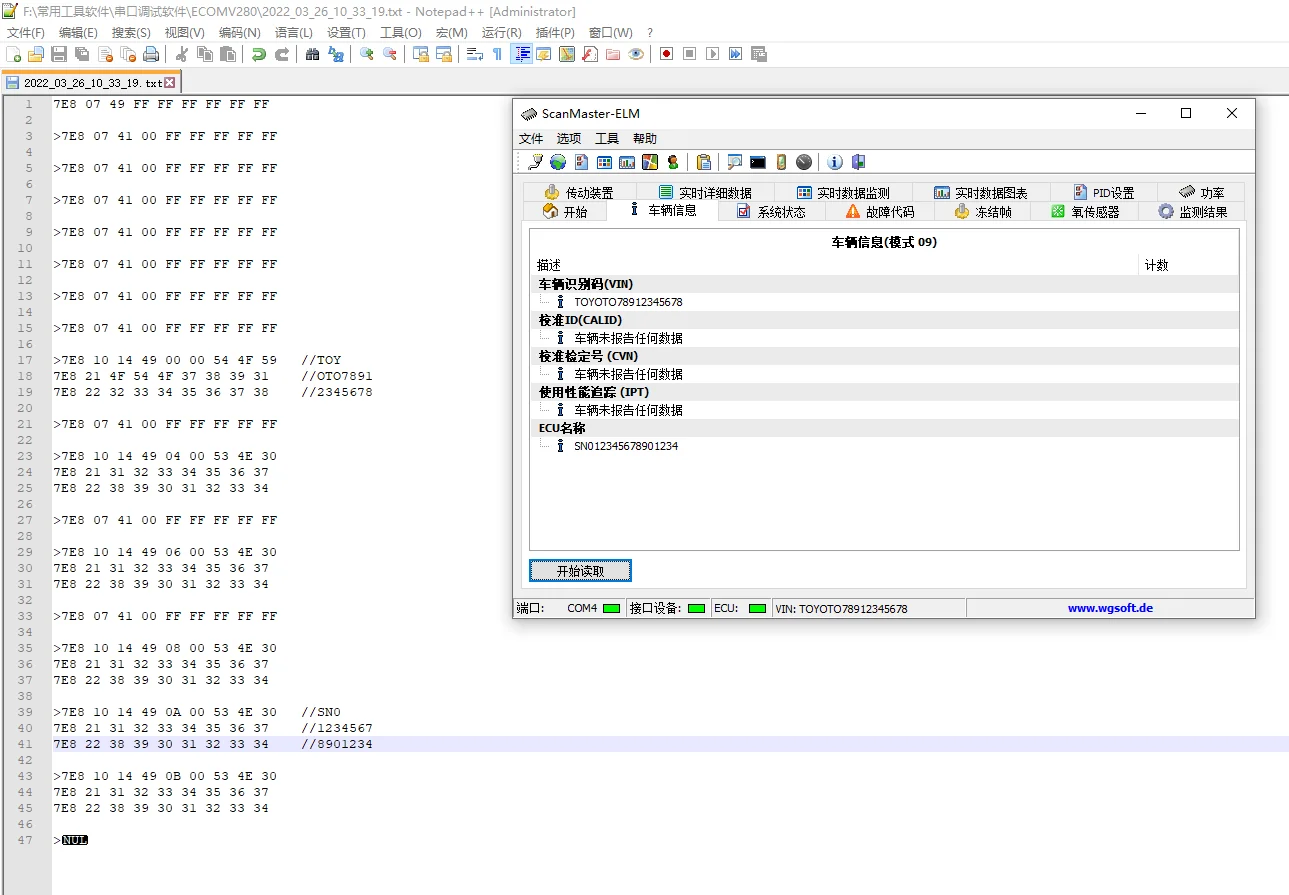Select the TOYOTO78912345678 VIN entry
The image size is (1289, 895).
pyautogui.click(x=628, y=302)
